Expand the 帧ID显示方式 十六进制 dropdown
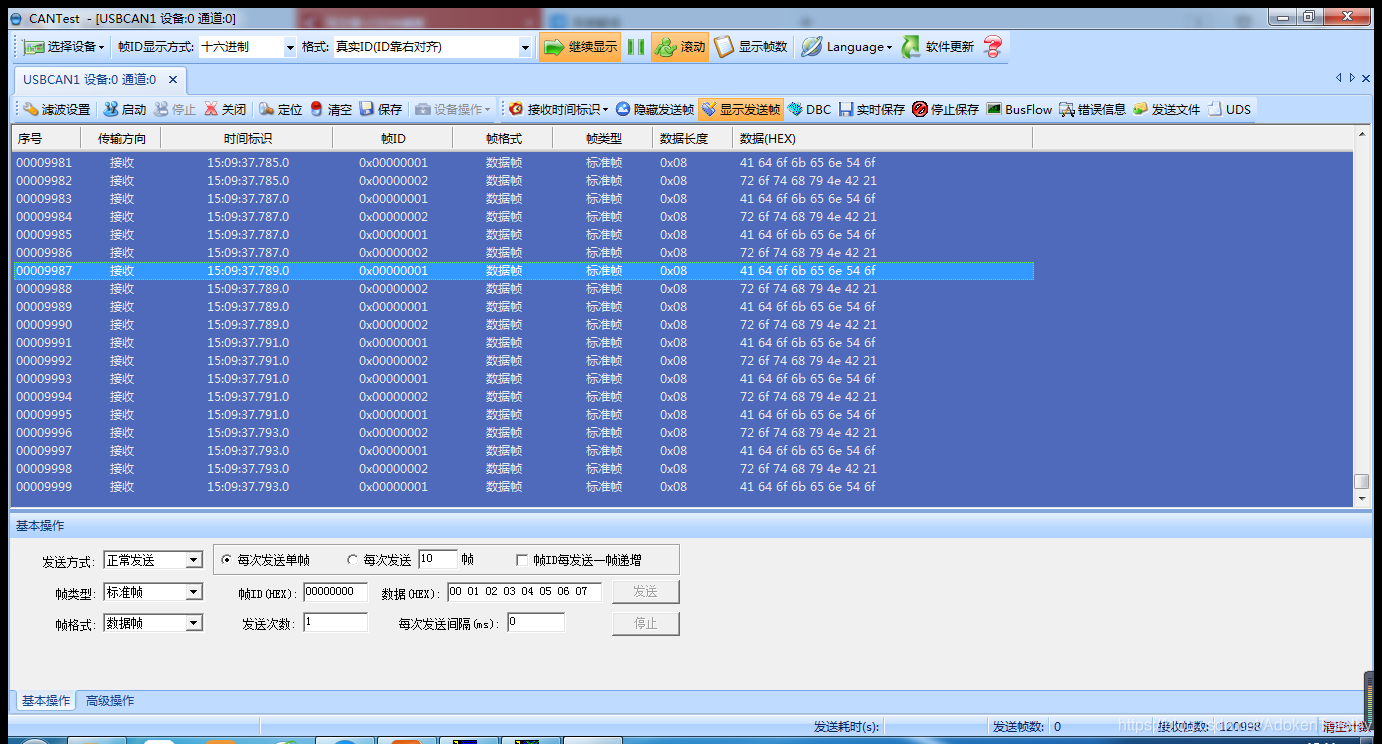1382x744 pixels. click(291, 47)
